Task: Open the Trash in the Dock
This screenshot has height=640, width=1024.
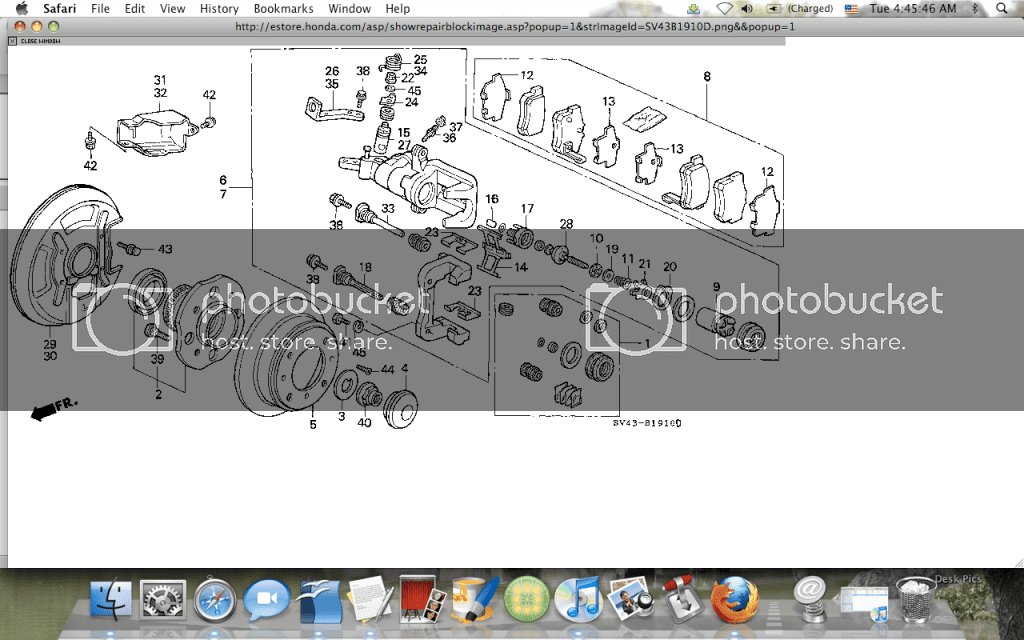Action: pos(916,600)
